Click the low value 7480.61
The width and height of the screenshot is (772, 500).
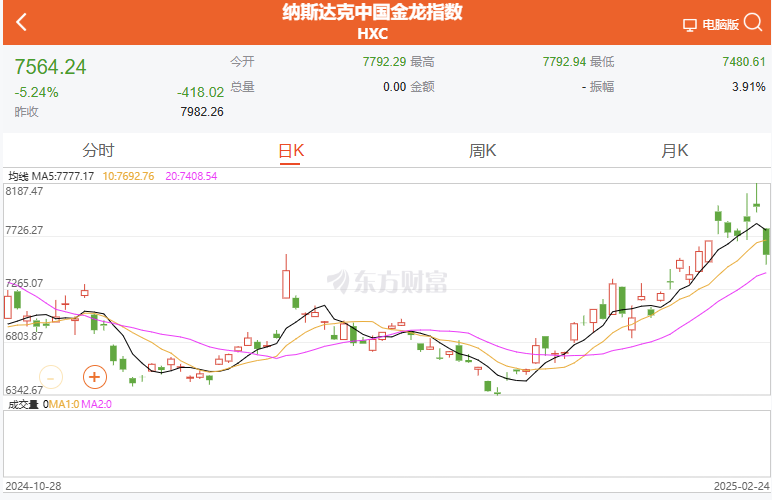click(744, 62)
